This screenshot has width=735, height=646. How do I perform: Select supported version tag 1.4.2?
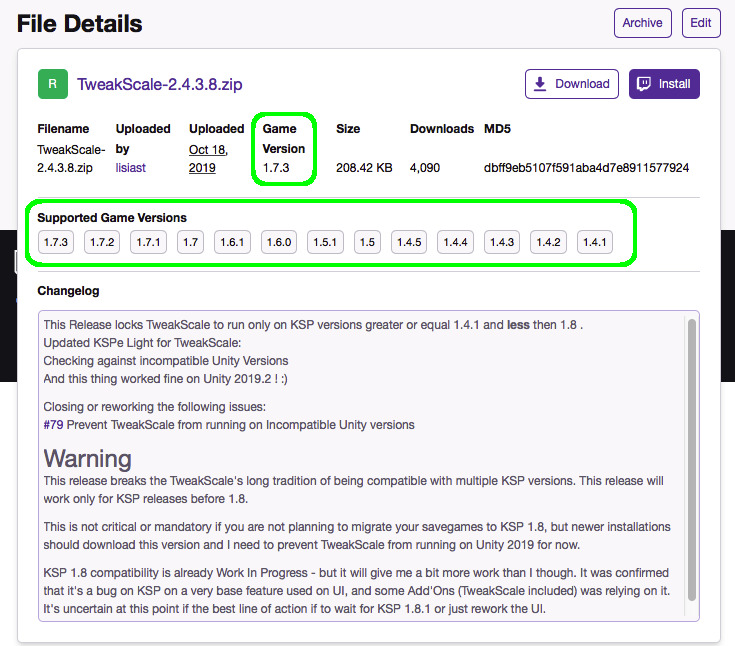548,242
